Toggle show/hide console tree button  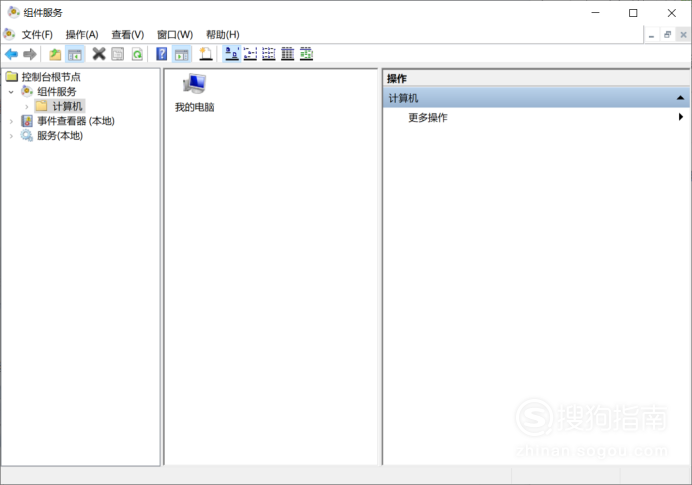(75, 54)
